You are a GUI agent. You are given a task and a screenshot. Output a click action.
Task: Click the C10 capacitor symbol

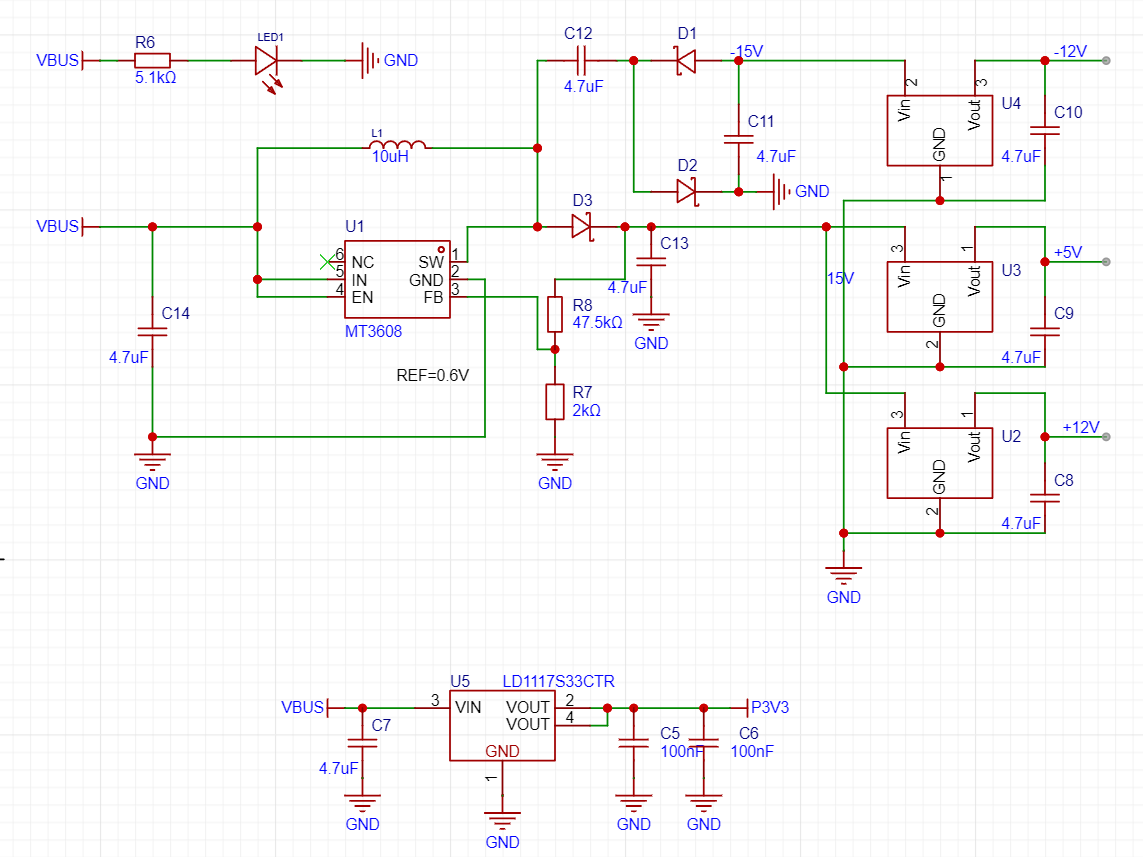[1045, 130]
